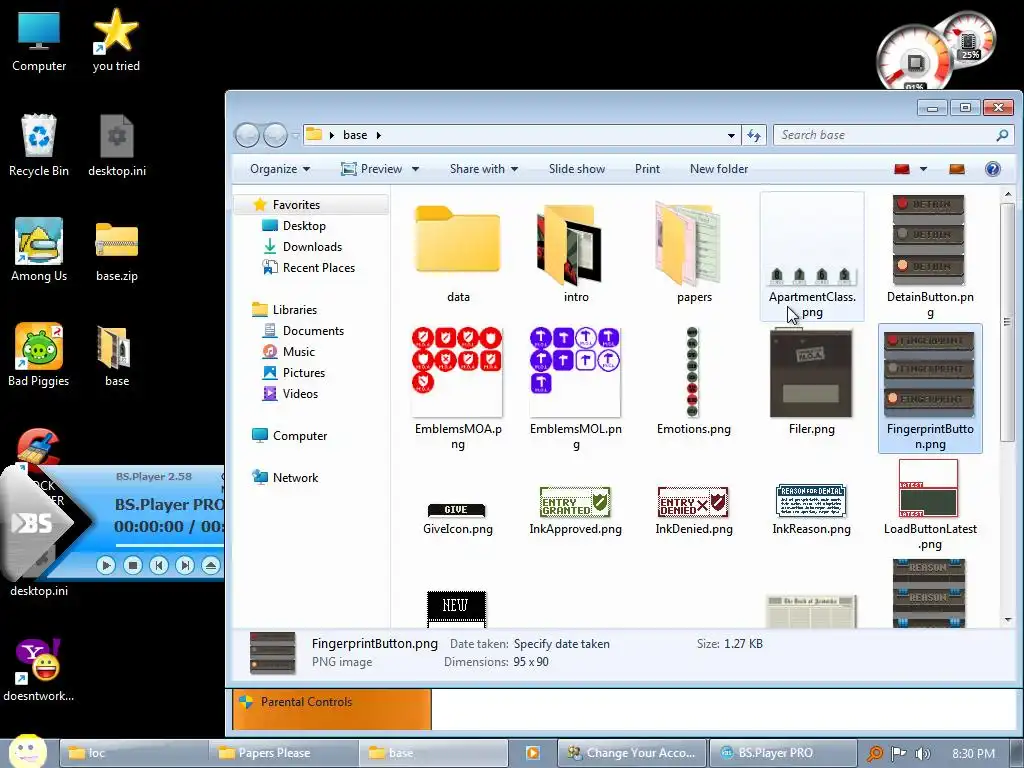
Task: Click eject button in BS.Player
Action: tap(210, 565)
